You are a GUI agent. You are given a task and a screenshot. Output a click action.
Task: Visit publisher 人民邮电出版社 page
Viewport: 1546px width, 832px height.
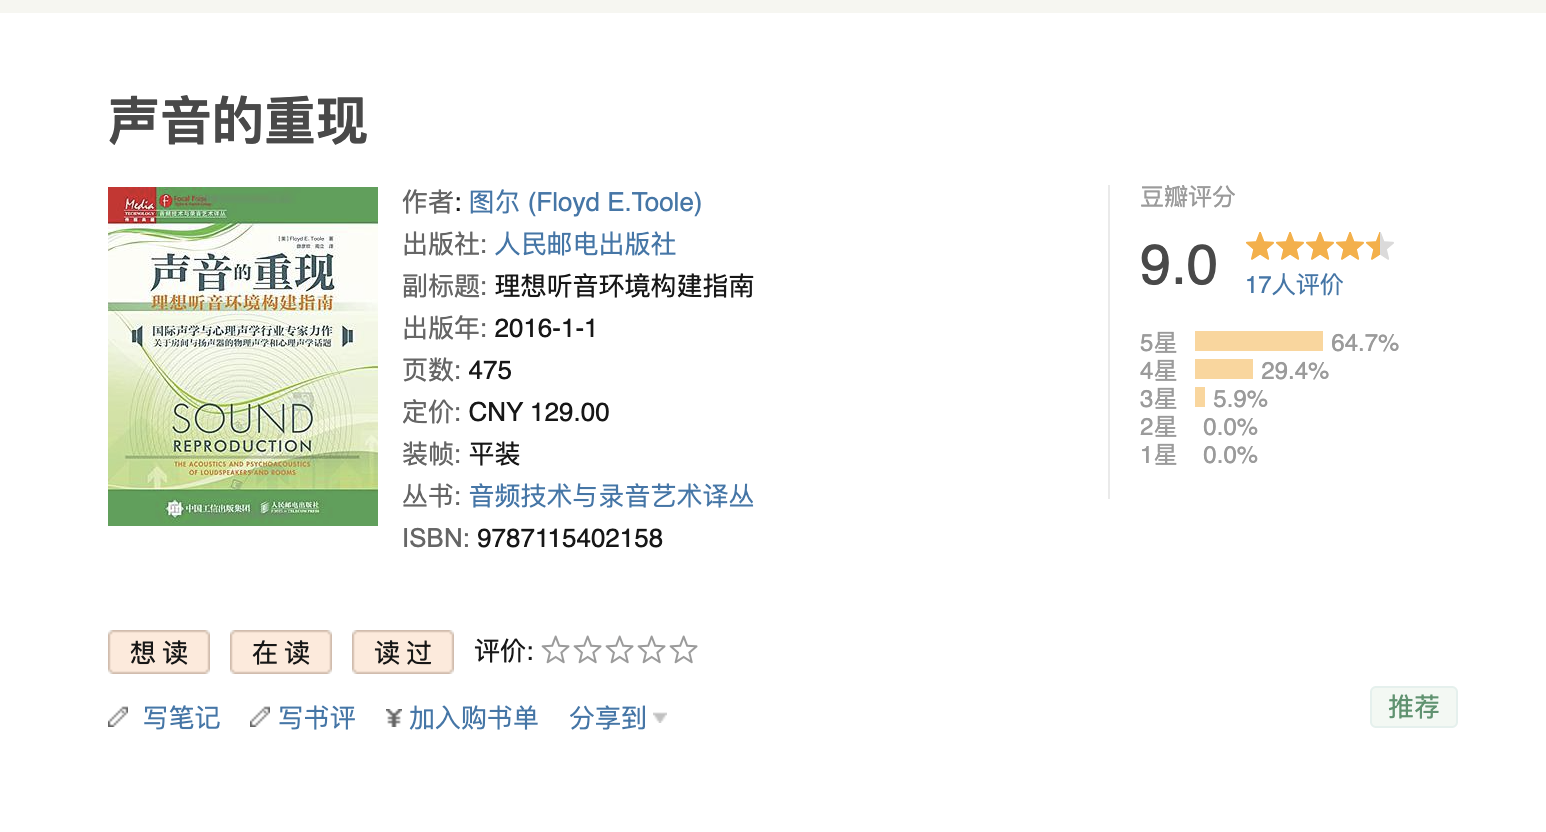click(x=583, y=244)
